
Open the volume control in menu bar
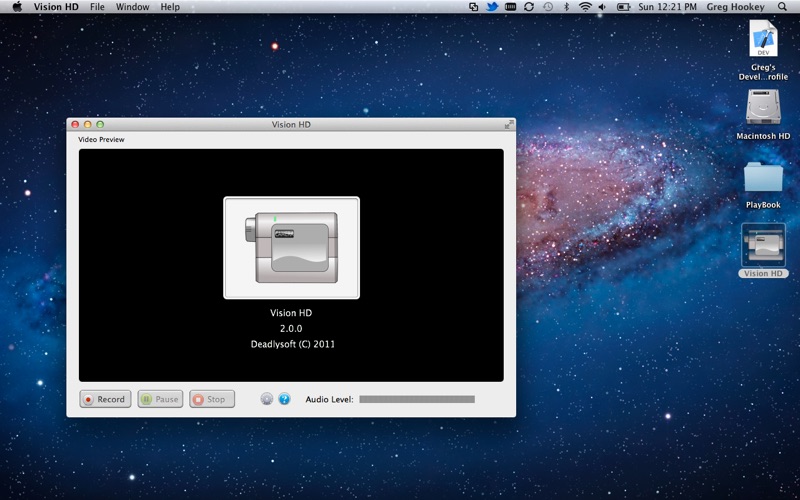click(604, 7)
